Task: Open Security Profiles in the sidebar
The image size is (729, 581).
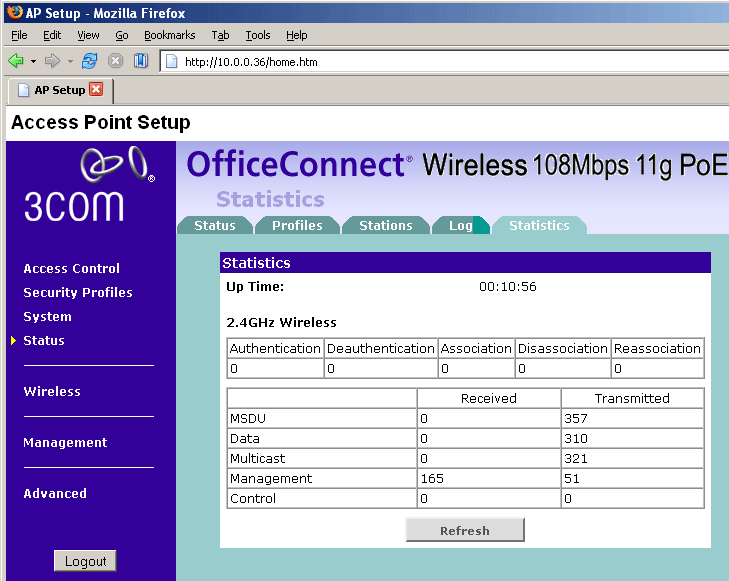Action: click(x=78, y=292)
